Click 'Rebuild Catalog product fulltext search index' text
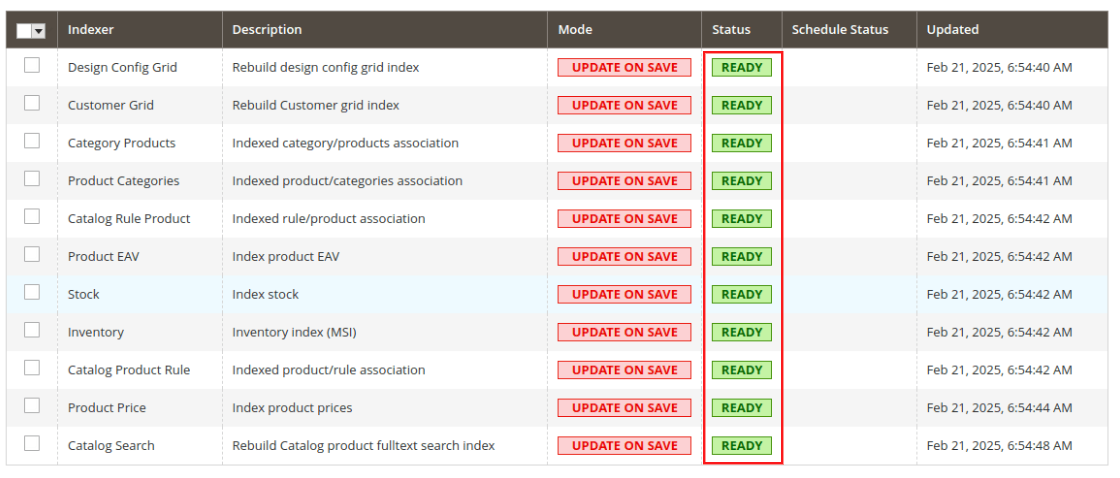The image size is (1120, 478). (x=364, y=446)
